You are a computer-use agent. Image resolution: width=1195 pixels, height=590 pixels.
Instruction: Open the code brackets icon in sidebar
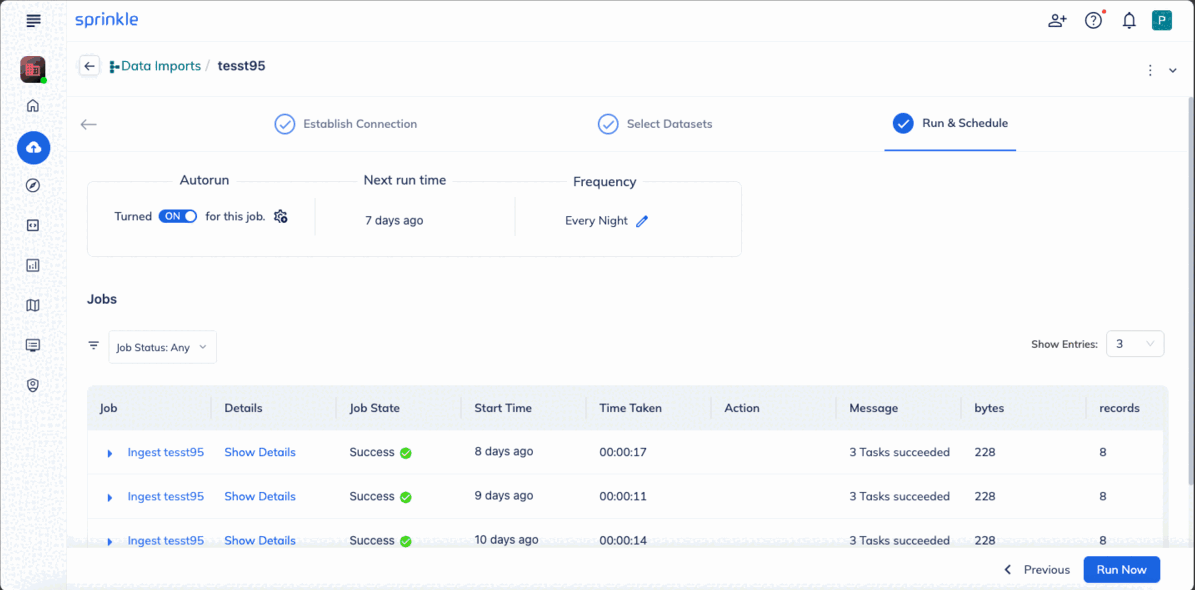33,226
